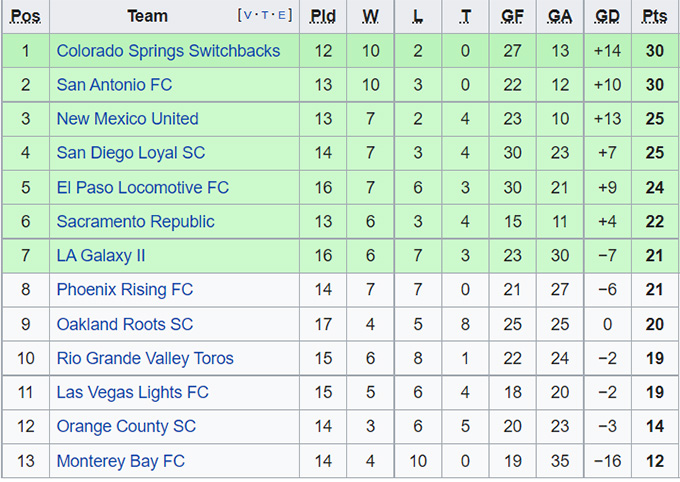Click the Las Vegas Lights FC link
680x482 pixels.
pos(132,392)
